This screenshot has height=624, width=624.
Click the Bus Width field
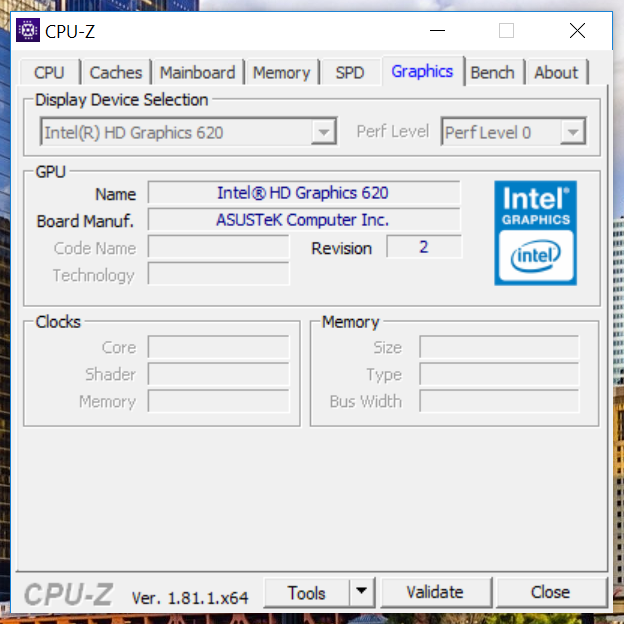[x=499, y=401]
